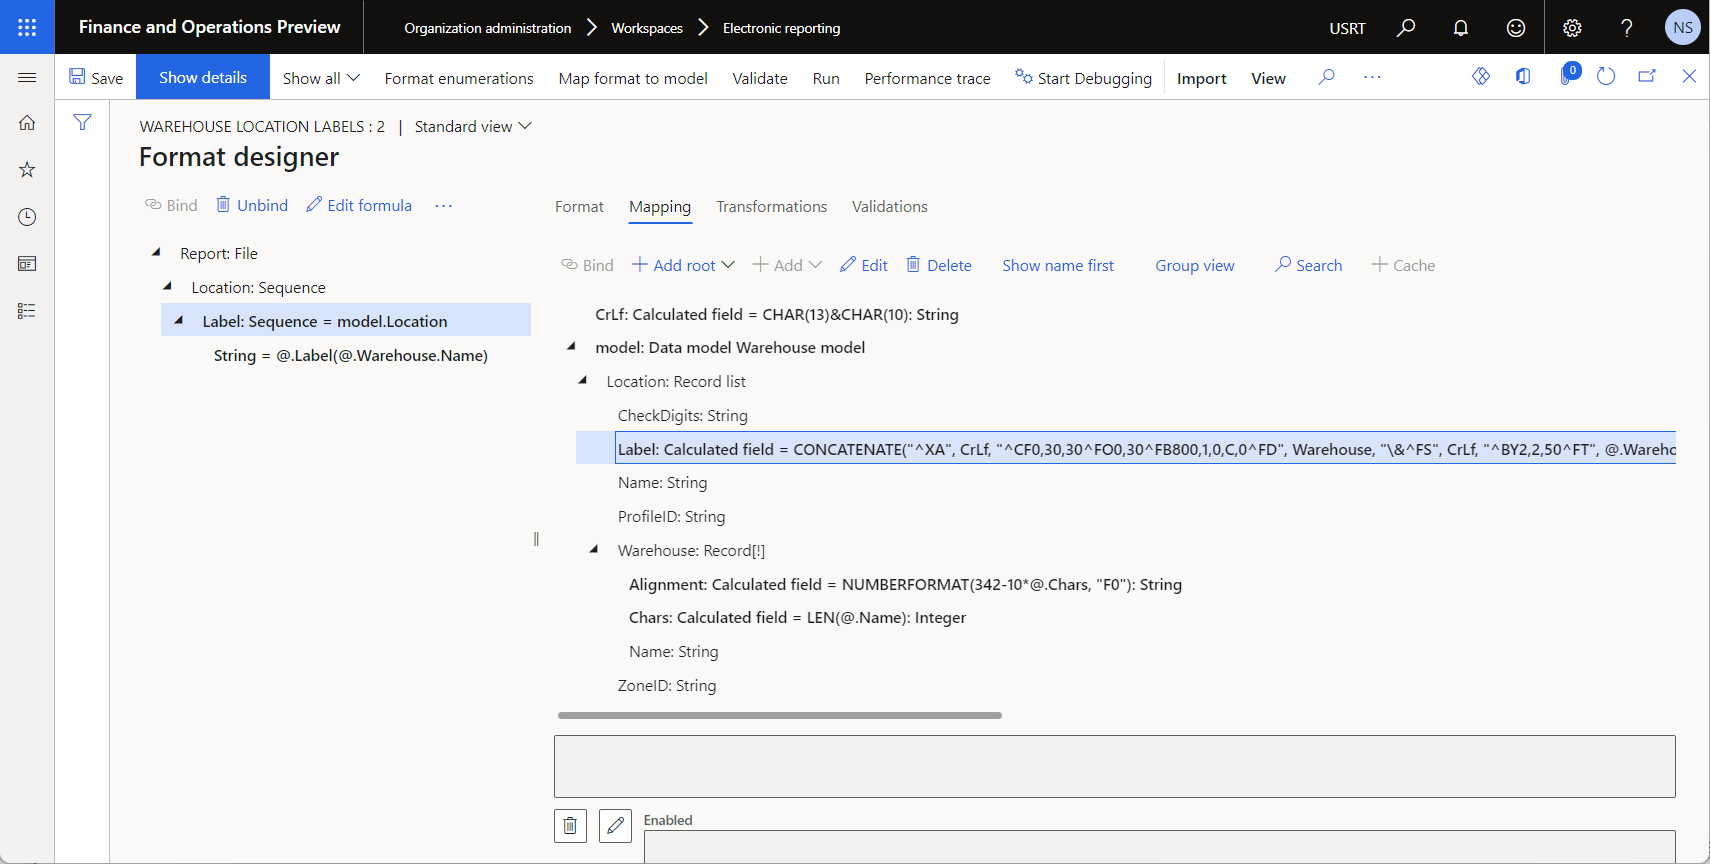Open the search magnifier in top bar
Screen dimensions: 1710x864
(1406, 27)
